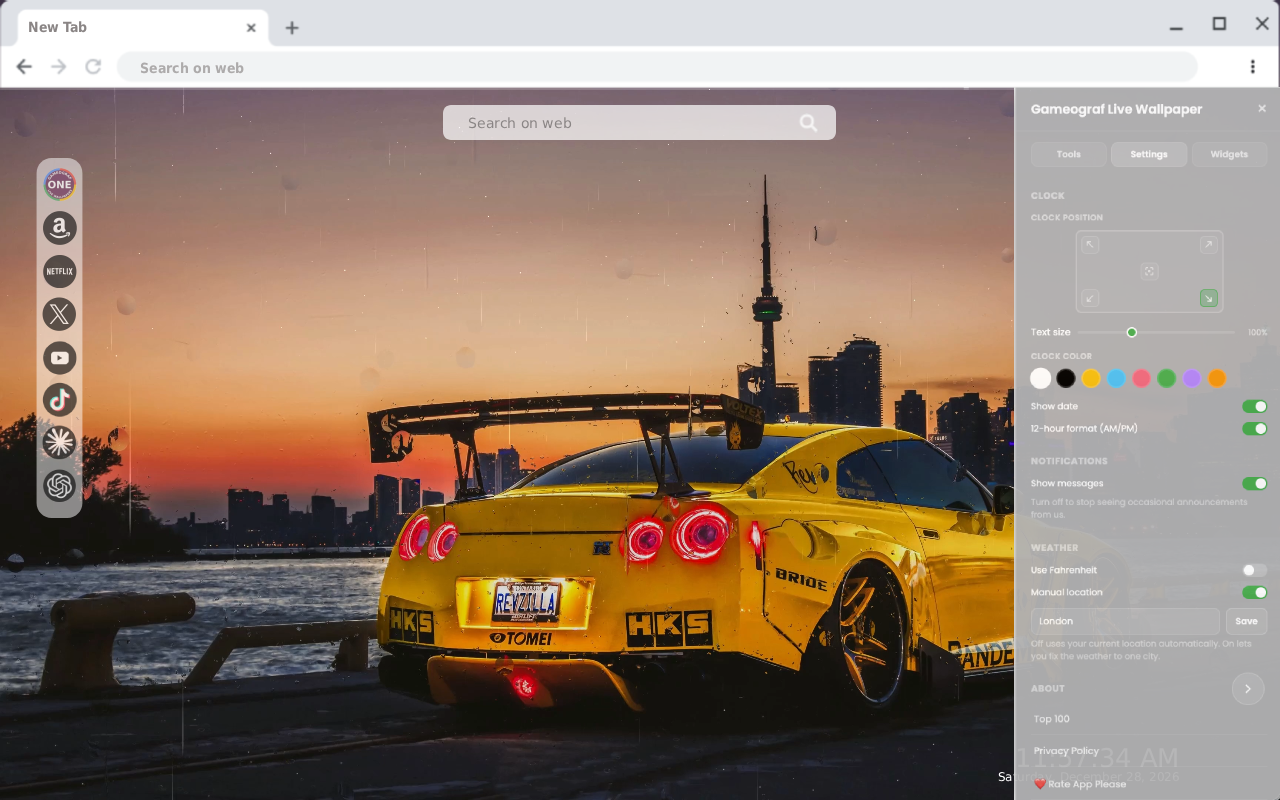Toggle the Show date switch
Screen dimensions: 1280x800
[x=1254, y=407]
